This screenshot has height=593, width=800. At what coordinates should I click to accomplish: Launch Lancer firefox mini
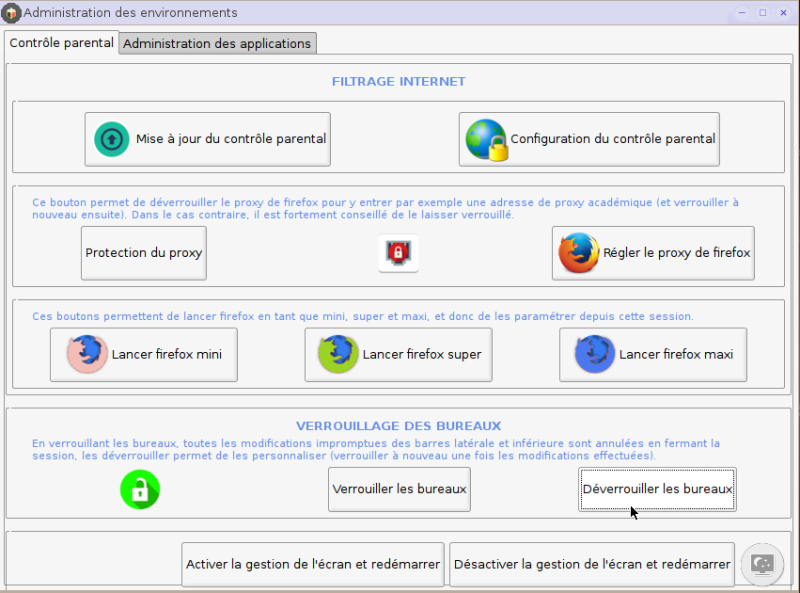(144, 354)
